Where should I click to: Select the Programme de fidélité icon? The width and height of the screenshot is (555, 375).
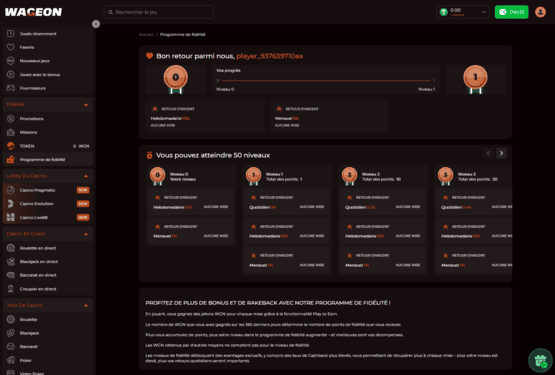pos(11,159)
